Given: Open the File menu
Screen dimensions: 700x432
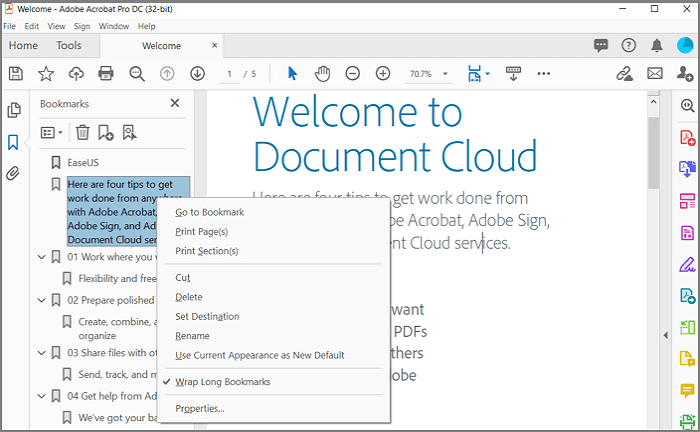Looking at the screenshot, I should pyautogui.click(x=9, y=26).
